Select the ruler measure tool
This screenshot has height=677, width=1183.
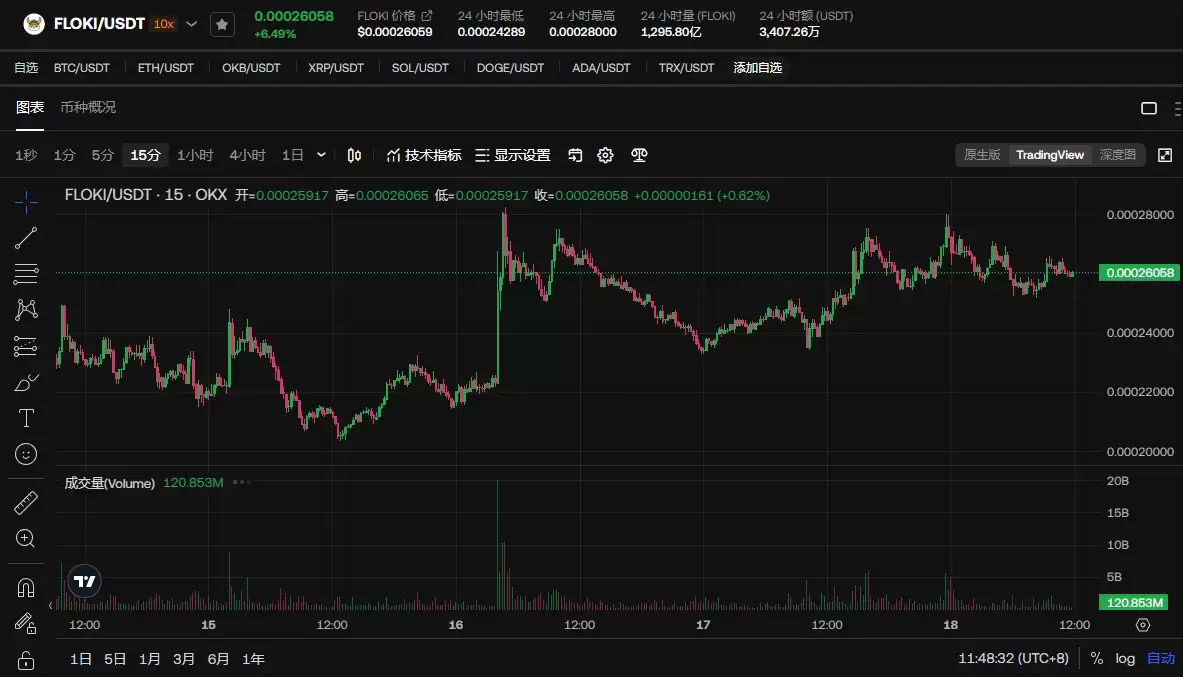(x=26, y=502)
